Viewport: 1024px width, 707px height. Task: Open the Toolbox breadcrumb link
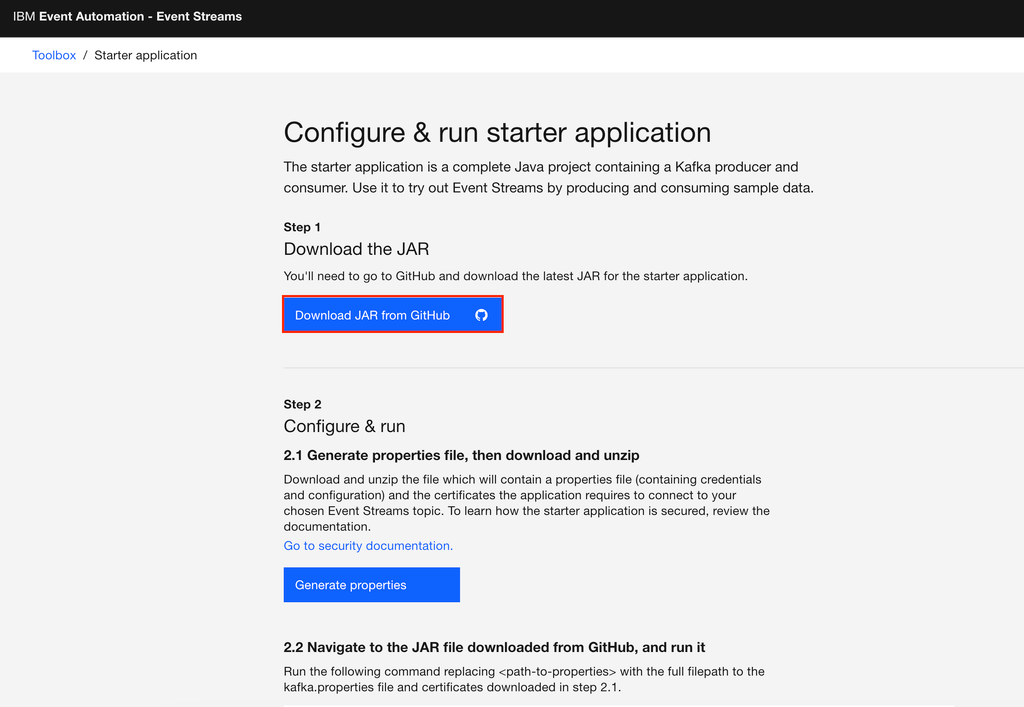click(54, 55)
